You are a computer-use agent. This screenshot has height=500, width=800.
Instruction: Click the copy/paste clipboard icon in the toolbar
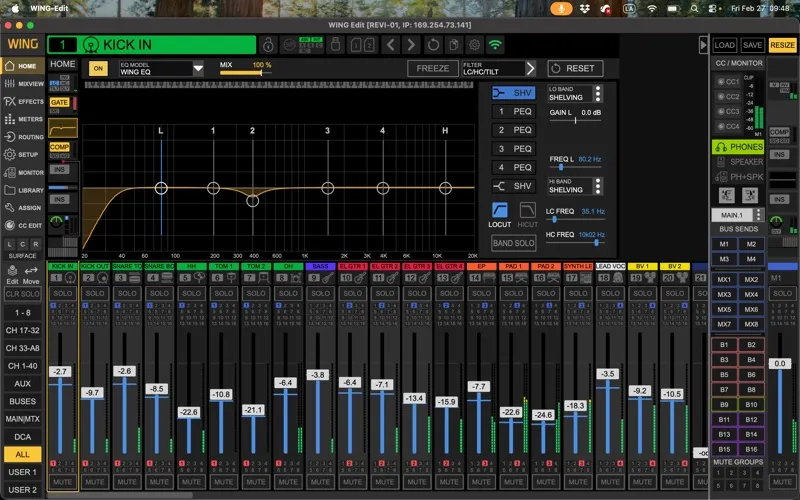pyautogui.click(x=454, y=45)
